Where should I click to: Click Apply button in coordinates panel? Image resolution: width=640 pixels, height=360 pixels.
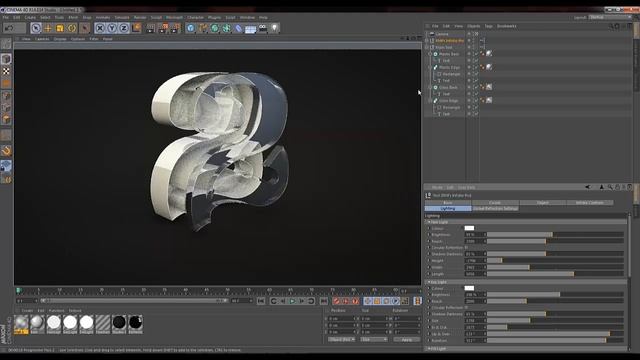tap(407, 340)
